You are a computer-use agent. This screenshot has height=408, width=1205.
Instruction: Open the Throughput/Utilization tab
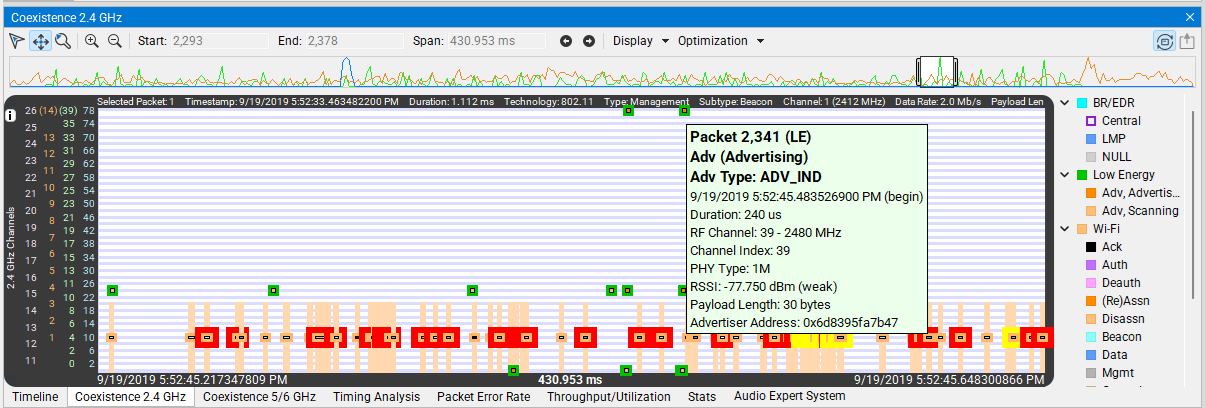[x=609, y=397]
